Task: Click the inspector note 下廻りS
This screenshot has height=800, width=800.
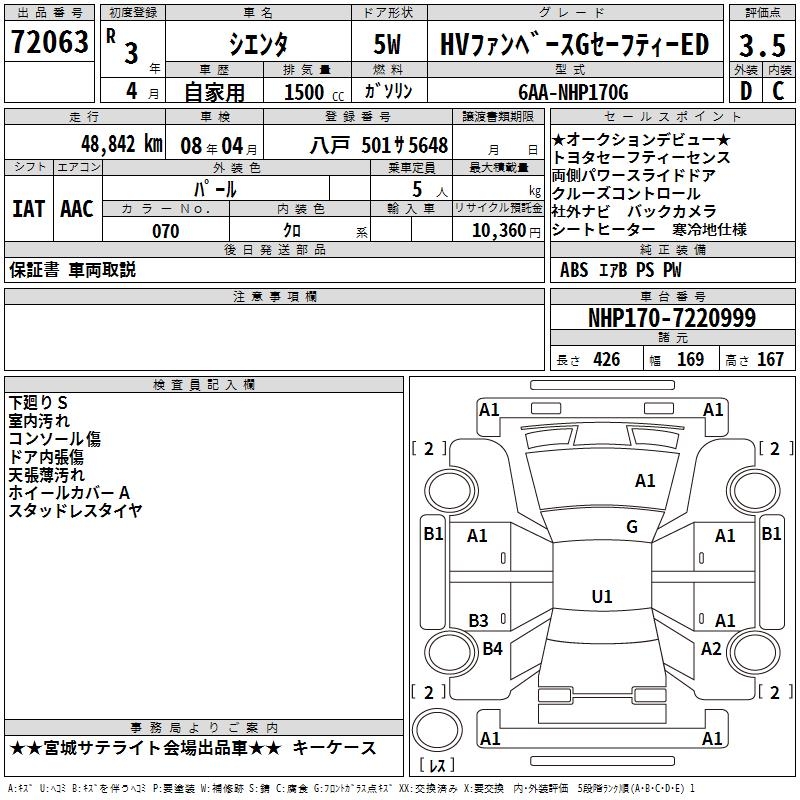Action: tap(38, 403)
